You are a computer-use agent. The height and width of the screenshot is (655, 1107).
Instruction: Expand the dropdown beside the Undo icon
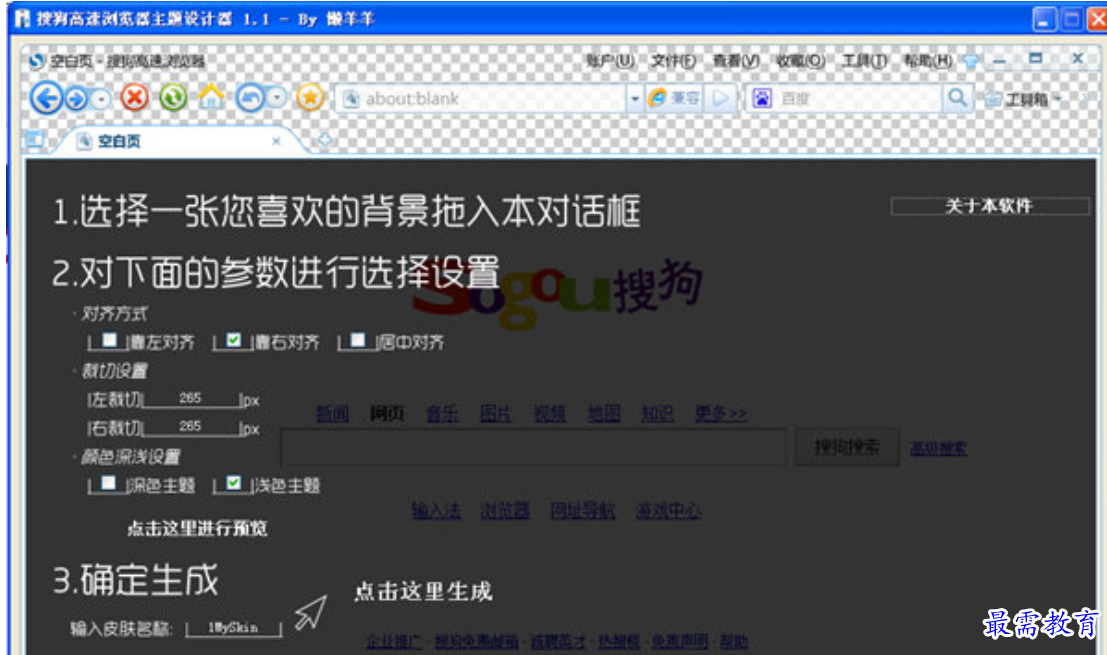click(x=277, y=97)
